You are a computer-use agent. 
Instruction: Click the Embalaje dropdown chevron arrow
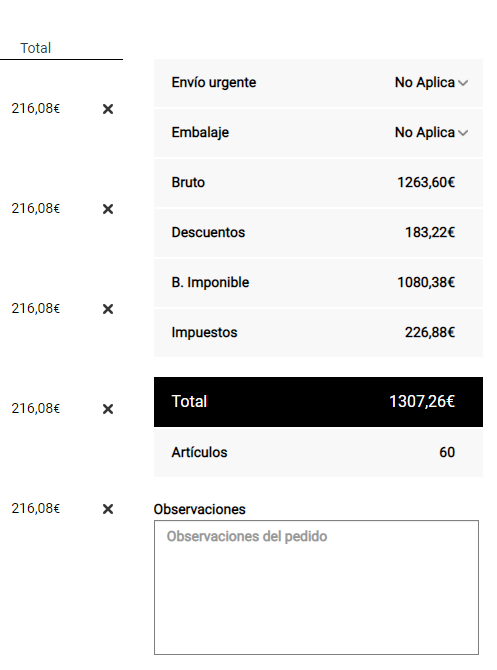(463, 133)
